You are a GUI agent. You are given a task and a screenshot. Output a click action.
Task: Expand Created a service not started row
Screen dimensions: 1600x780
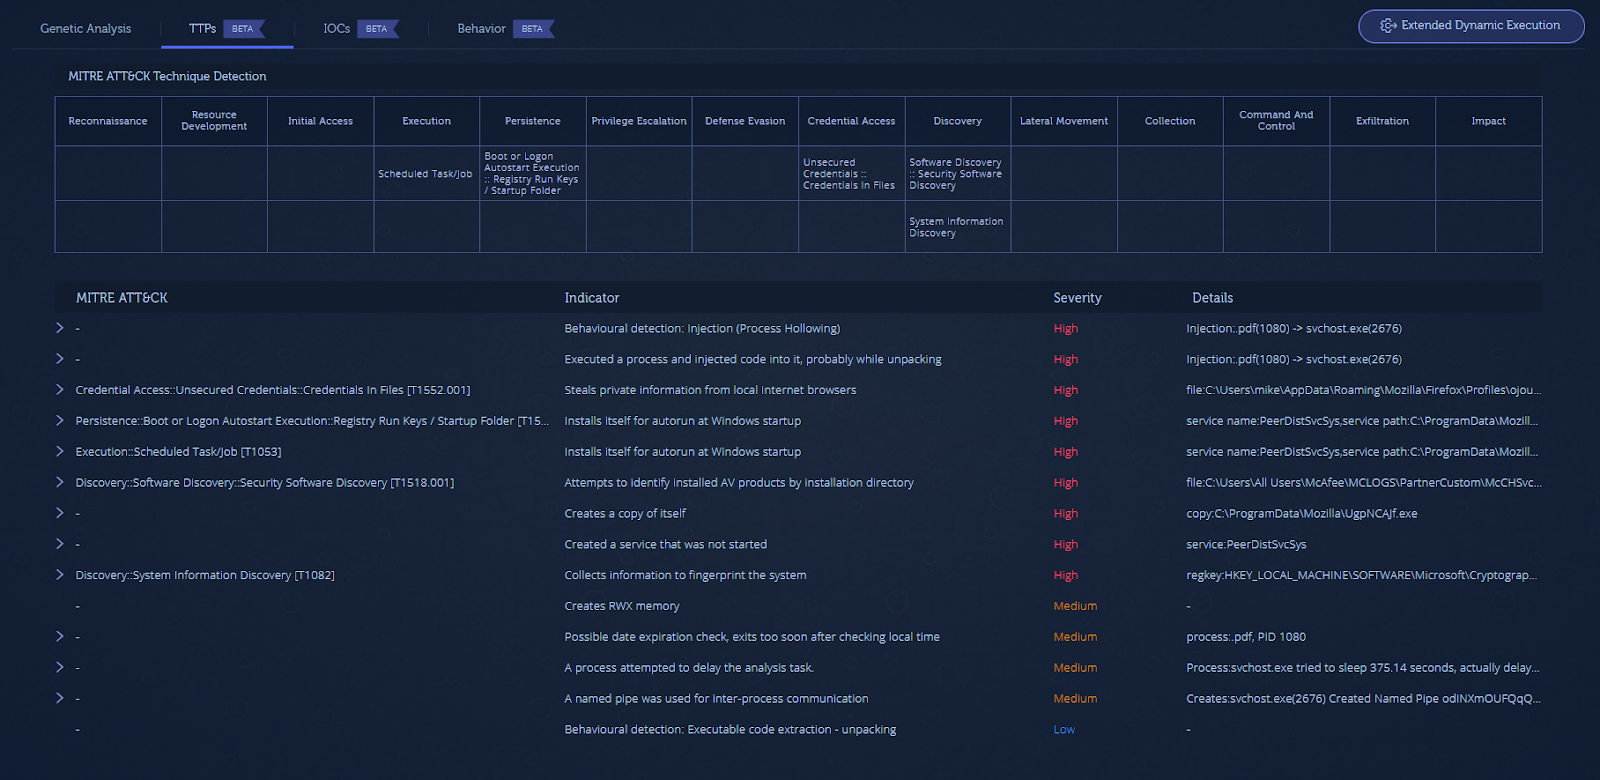[x=60, y=544]
